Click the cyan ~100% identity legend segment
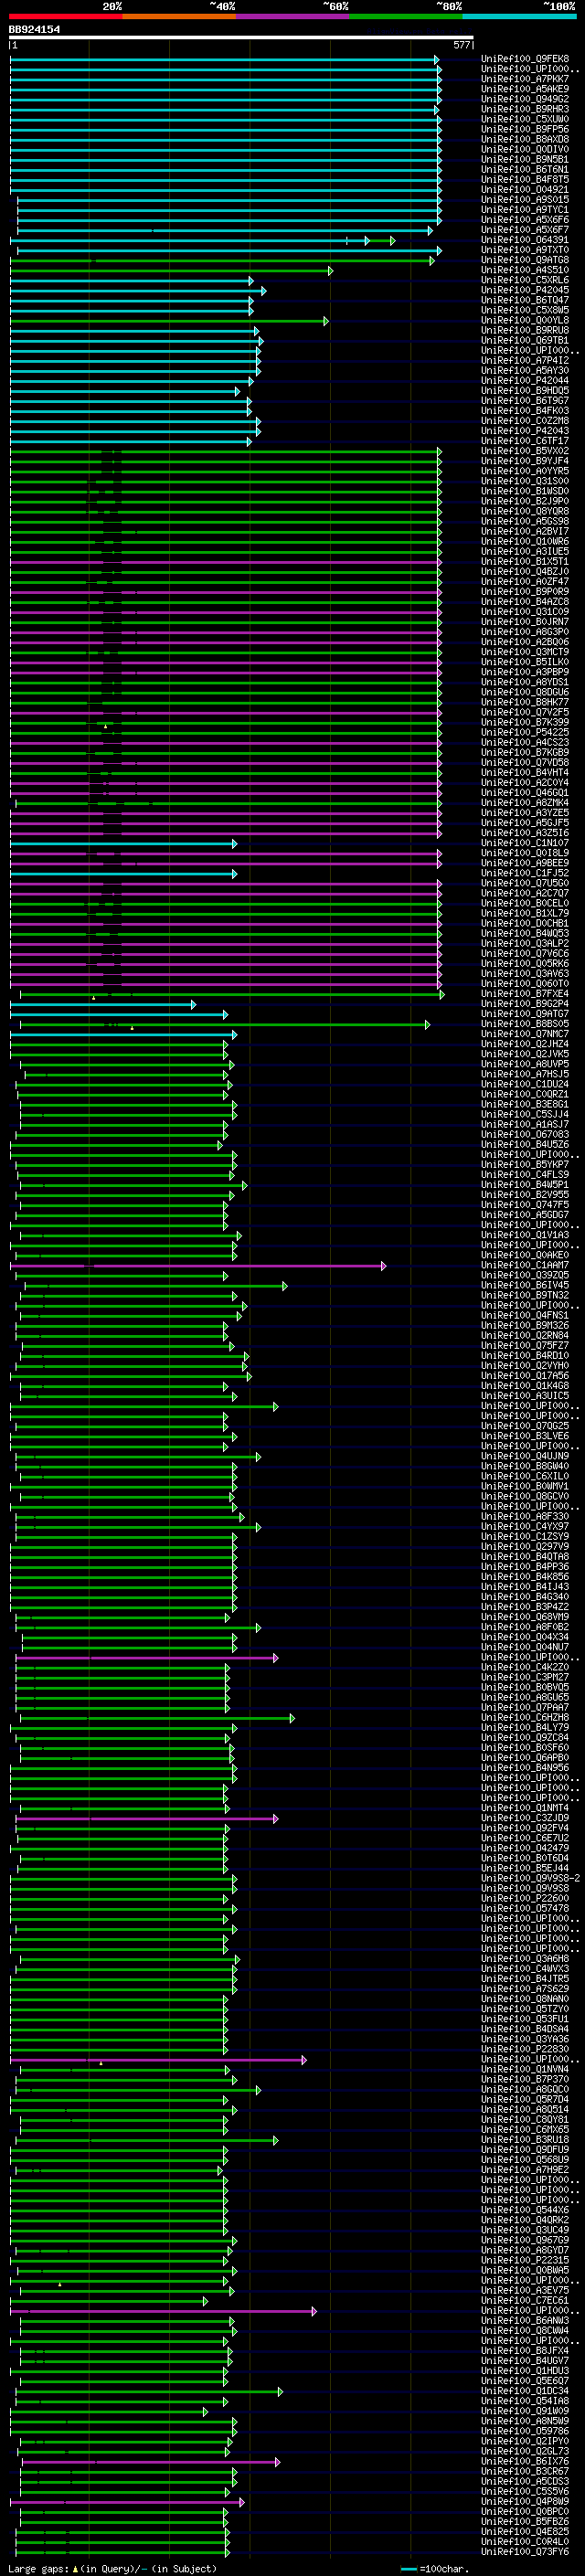The height and width of the screenshot is (2576, 585). coord(518,17)
